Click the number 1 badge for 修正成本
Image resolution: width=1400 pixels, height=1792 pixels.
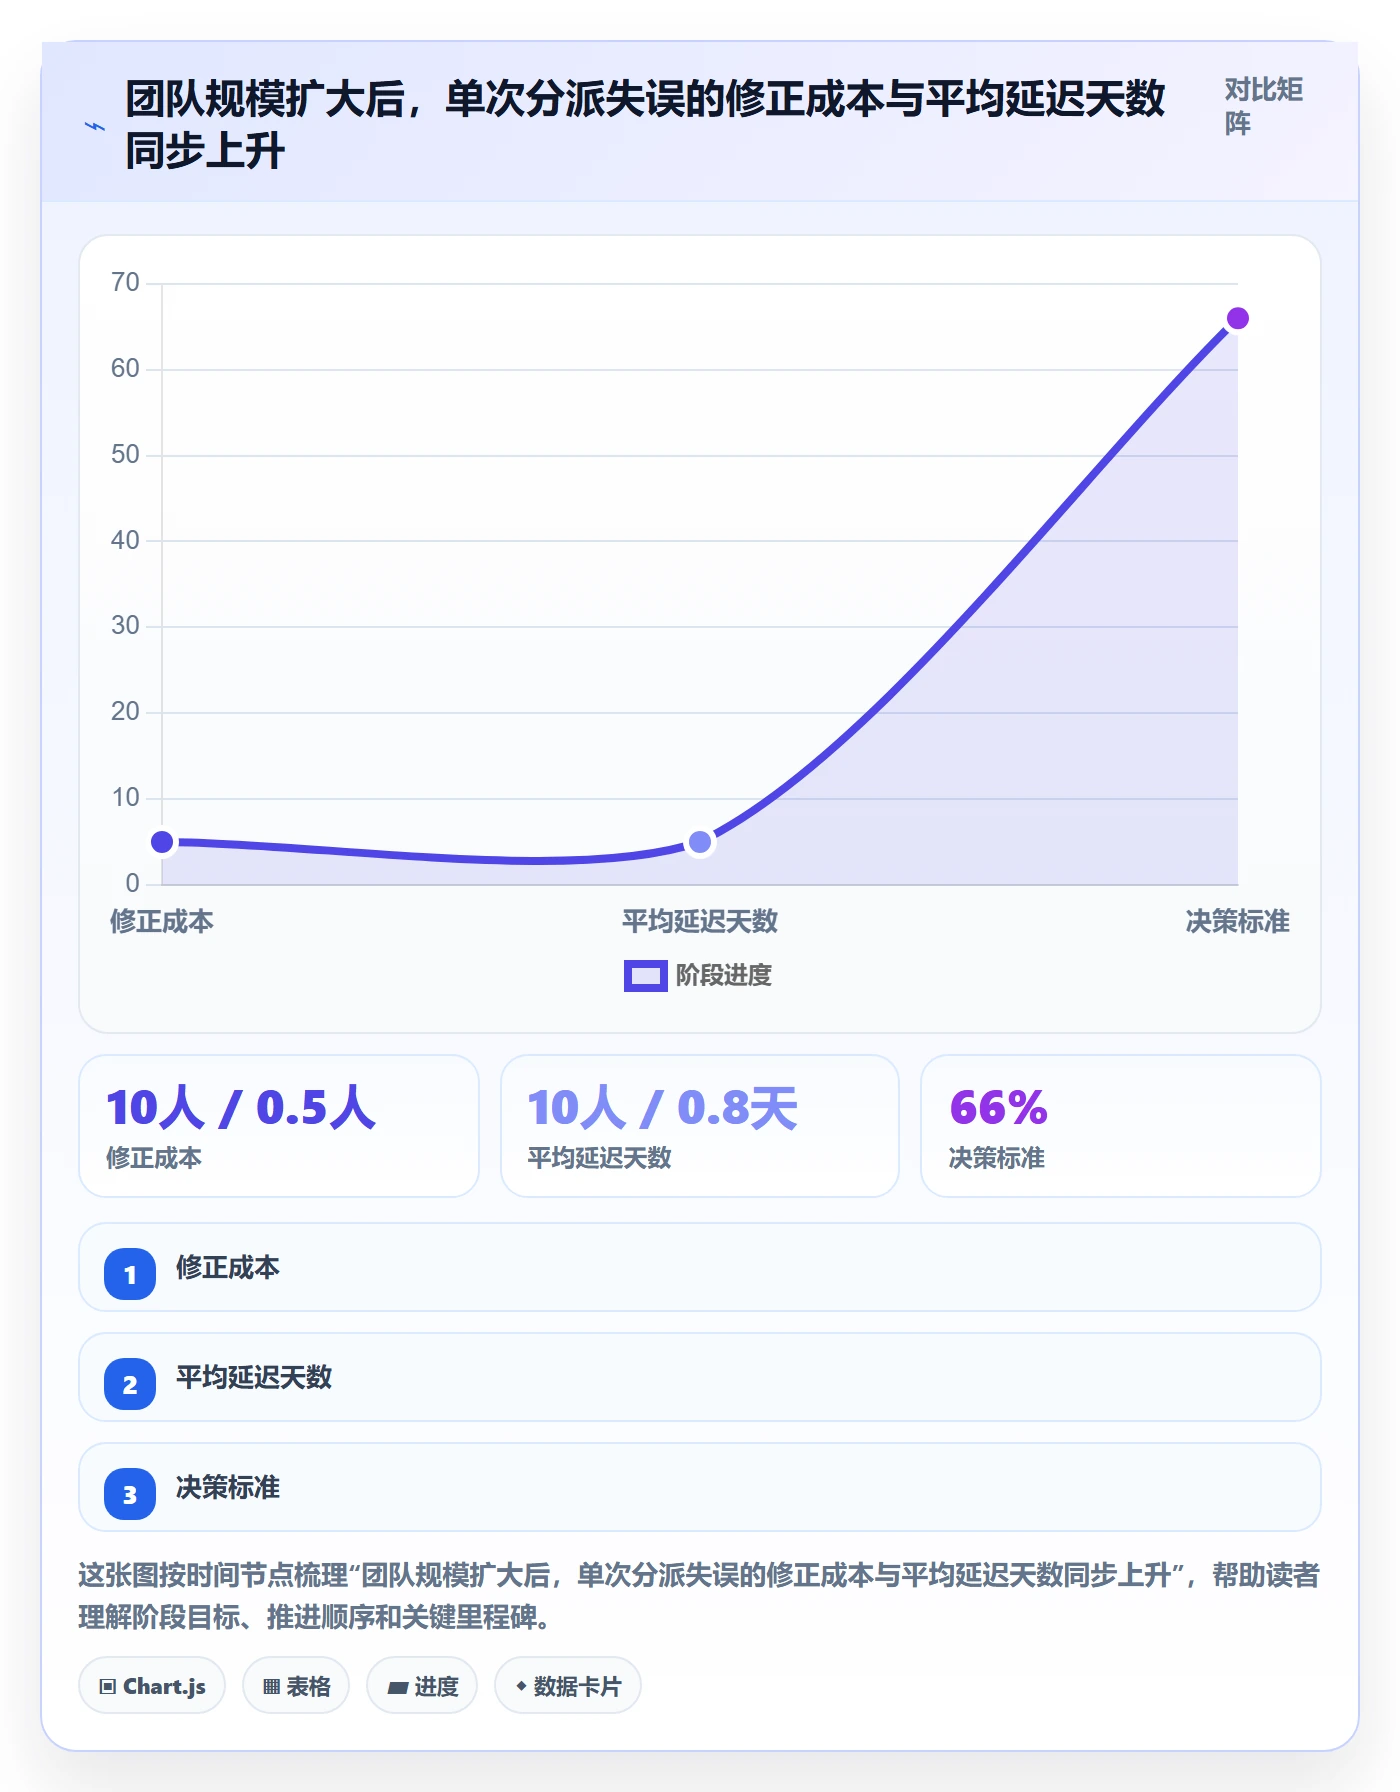(x=130, y=1274)
